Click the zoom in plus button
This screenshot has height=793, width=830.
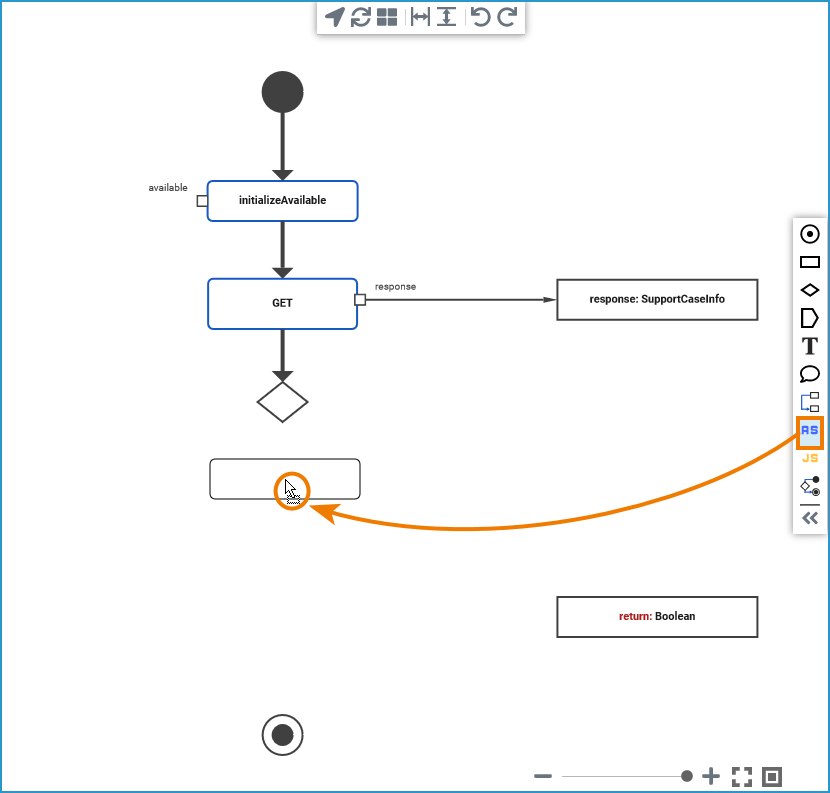[x=711, y=776]
